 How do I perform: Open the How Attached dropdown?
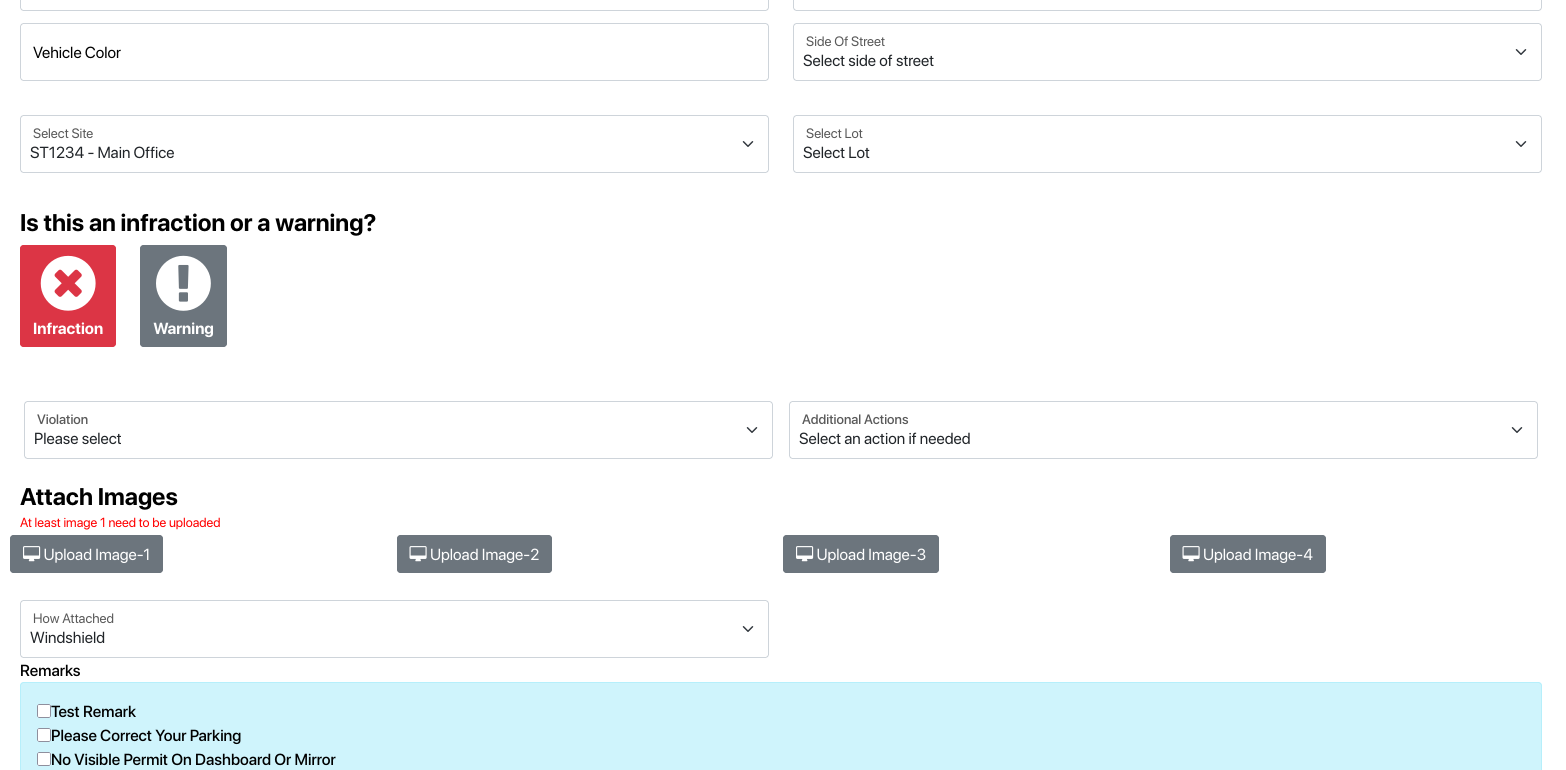(x=394, y=629)
